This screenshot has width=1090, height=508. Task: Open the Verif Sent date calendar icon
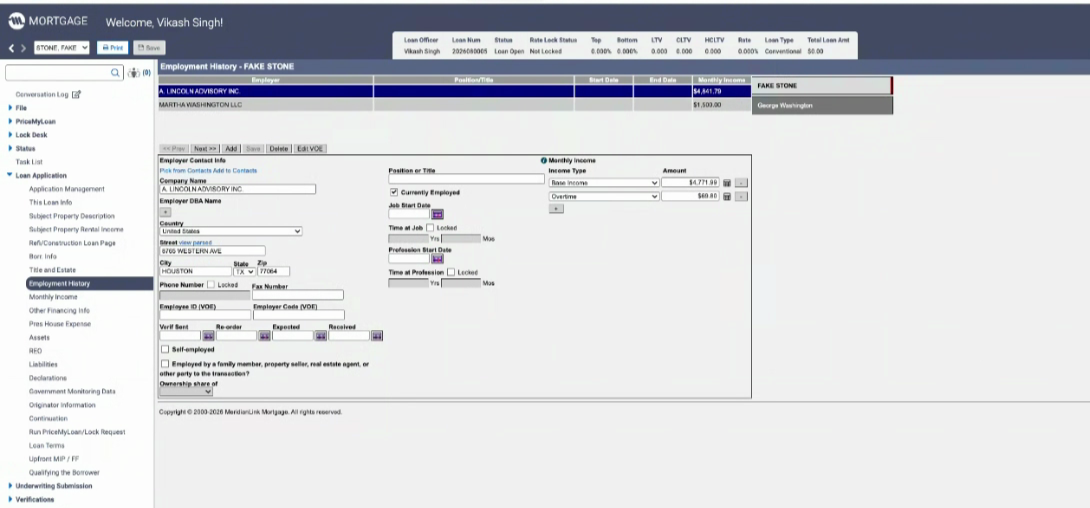coord(208,336)
